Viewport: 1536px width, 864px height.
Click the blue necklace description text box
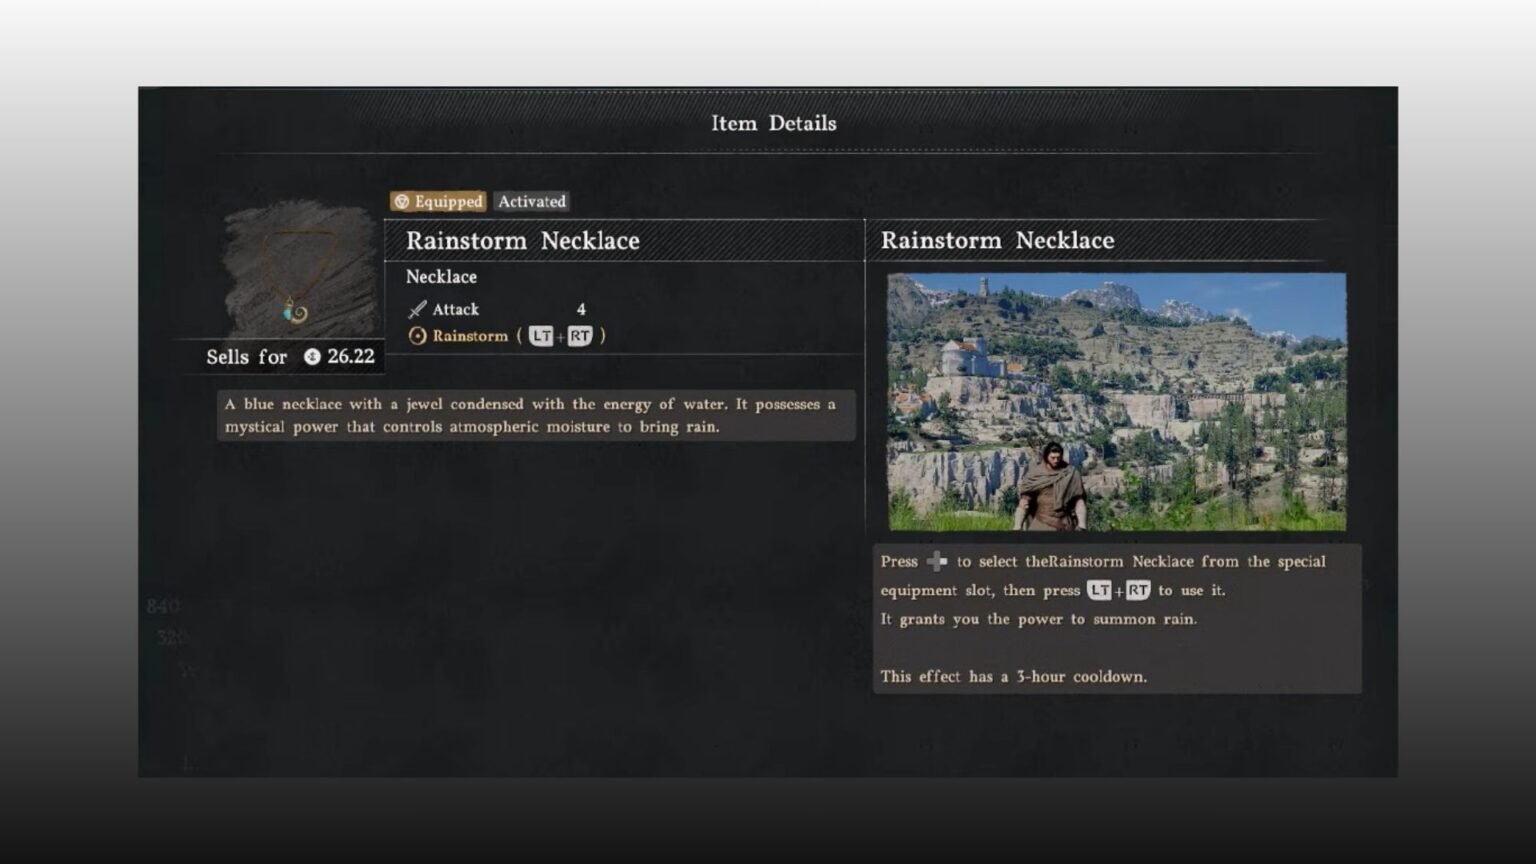(x=536, y=416)
